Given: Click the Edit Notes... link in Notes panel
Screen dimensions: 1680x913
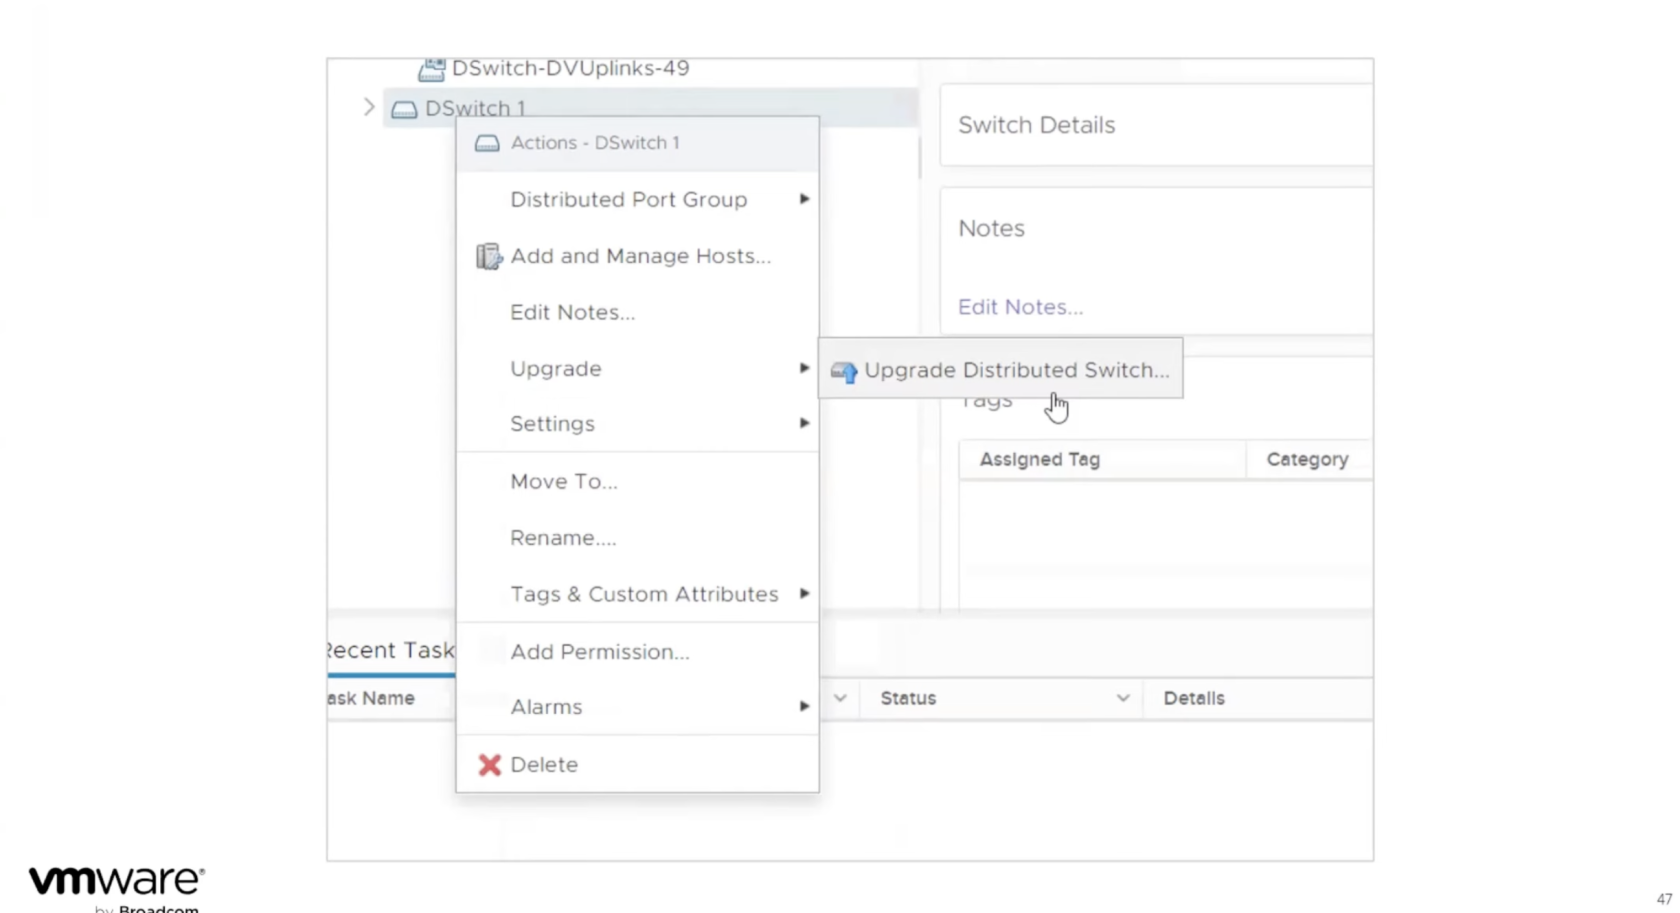Looking at the screenshot, I should coord(1020,307).
